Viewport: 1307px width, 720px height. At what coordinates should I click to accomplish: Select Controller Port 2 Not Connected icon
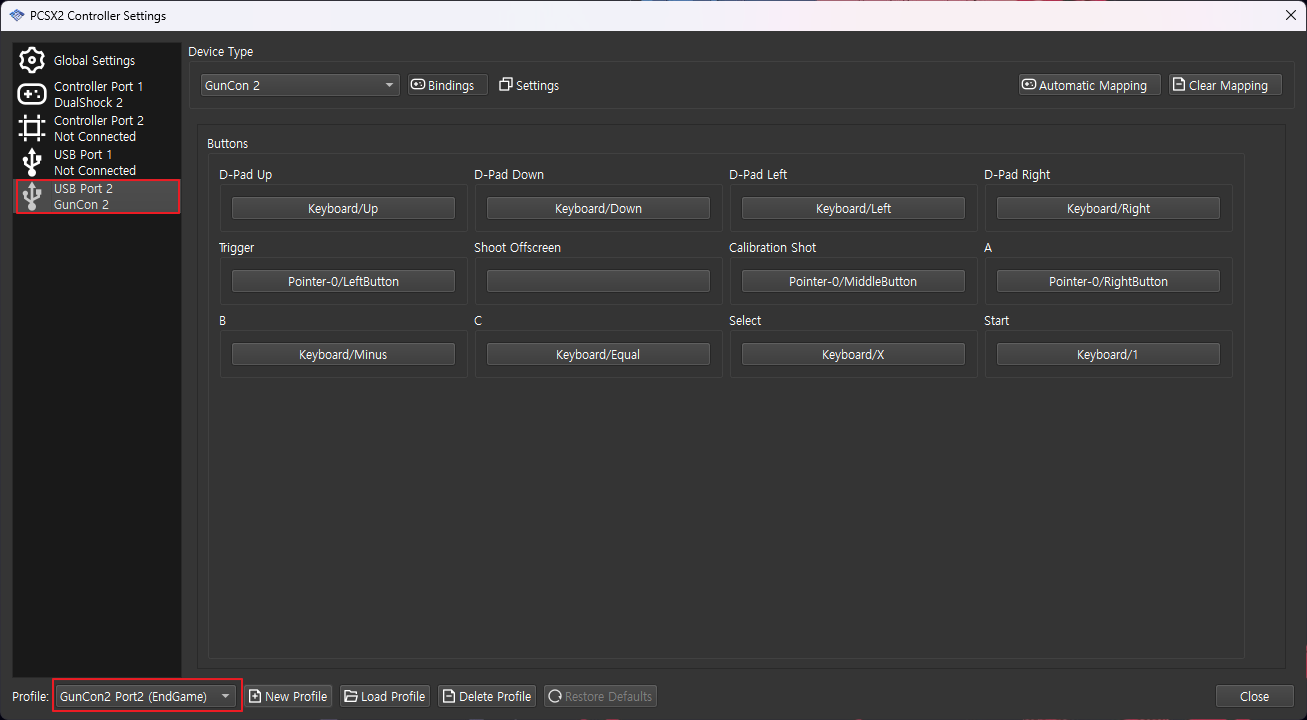[x=32, y=128]
